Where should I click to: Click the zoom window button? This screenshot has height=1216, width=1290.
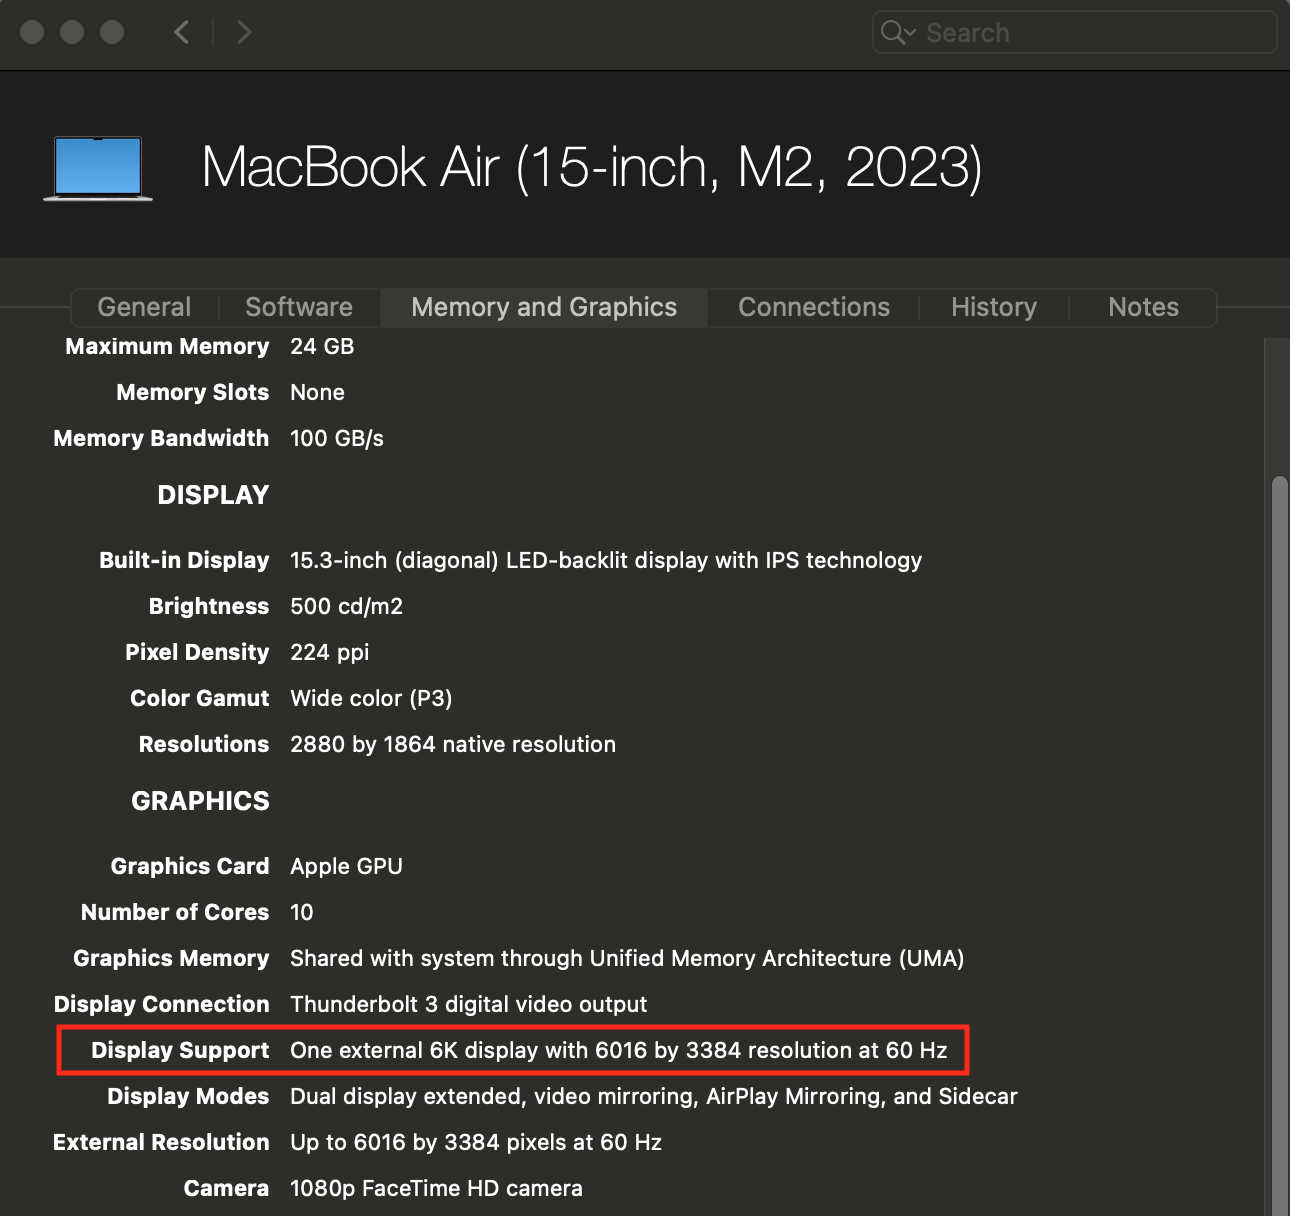coord(112,32)
